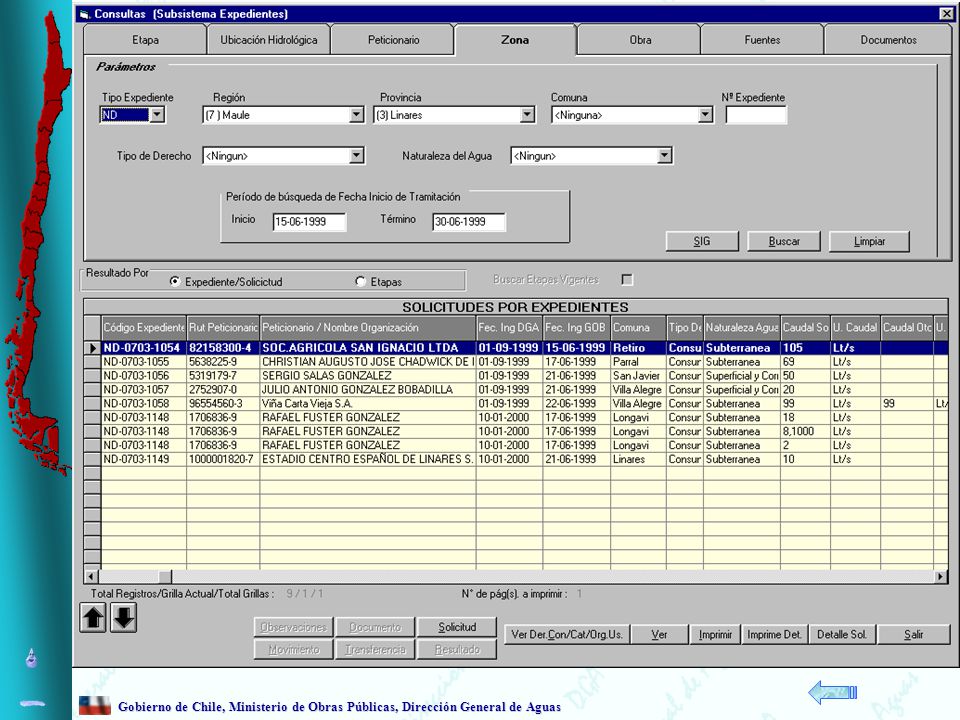Click the Buscar button
The height and width of the screenshot is (720, 960).
tap(784, 241)
